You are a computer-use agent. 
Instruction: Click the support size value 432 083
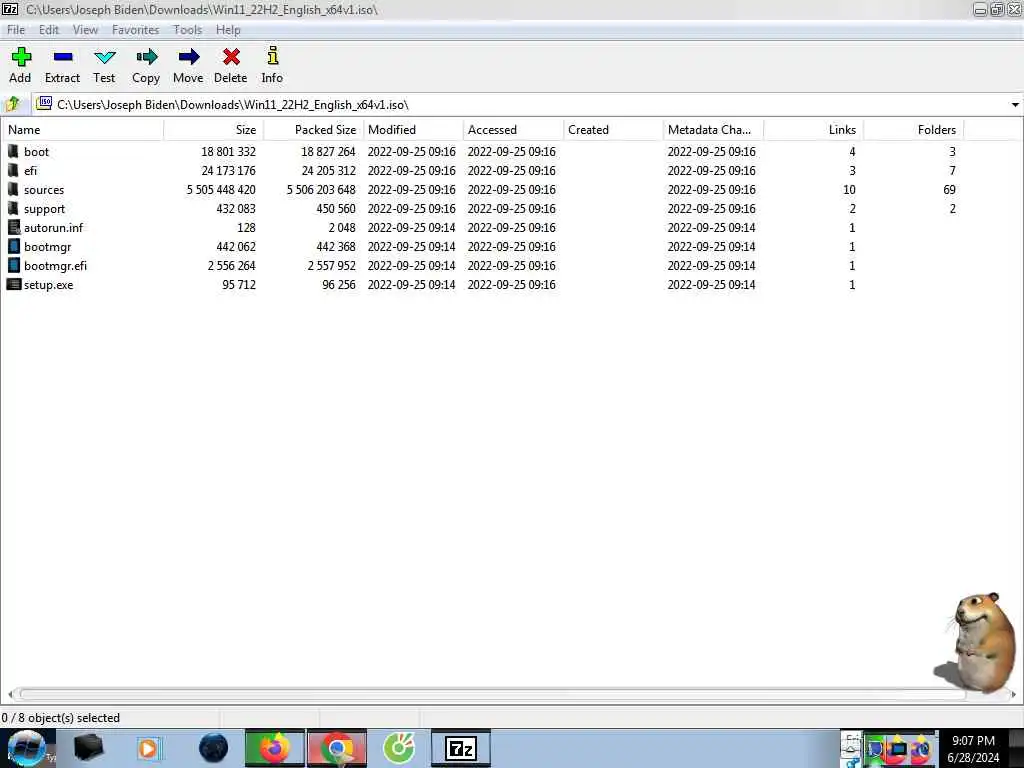click(x=236, y=209)
